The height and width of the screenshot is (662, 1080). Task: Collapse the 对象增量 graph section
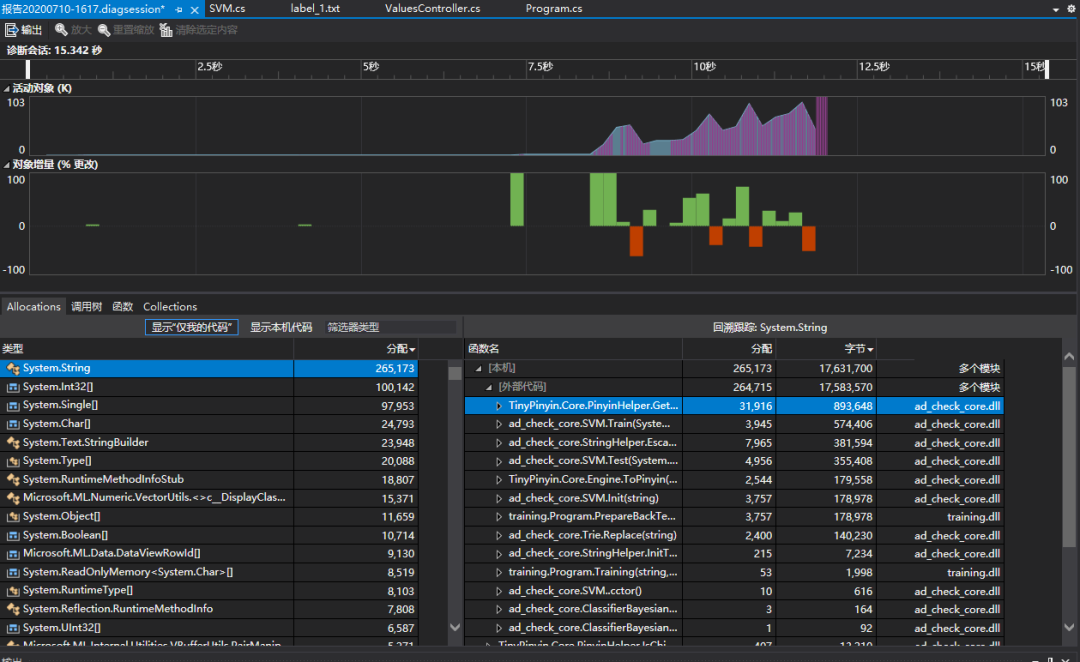[6, 165]
